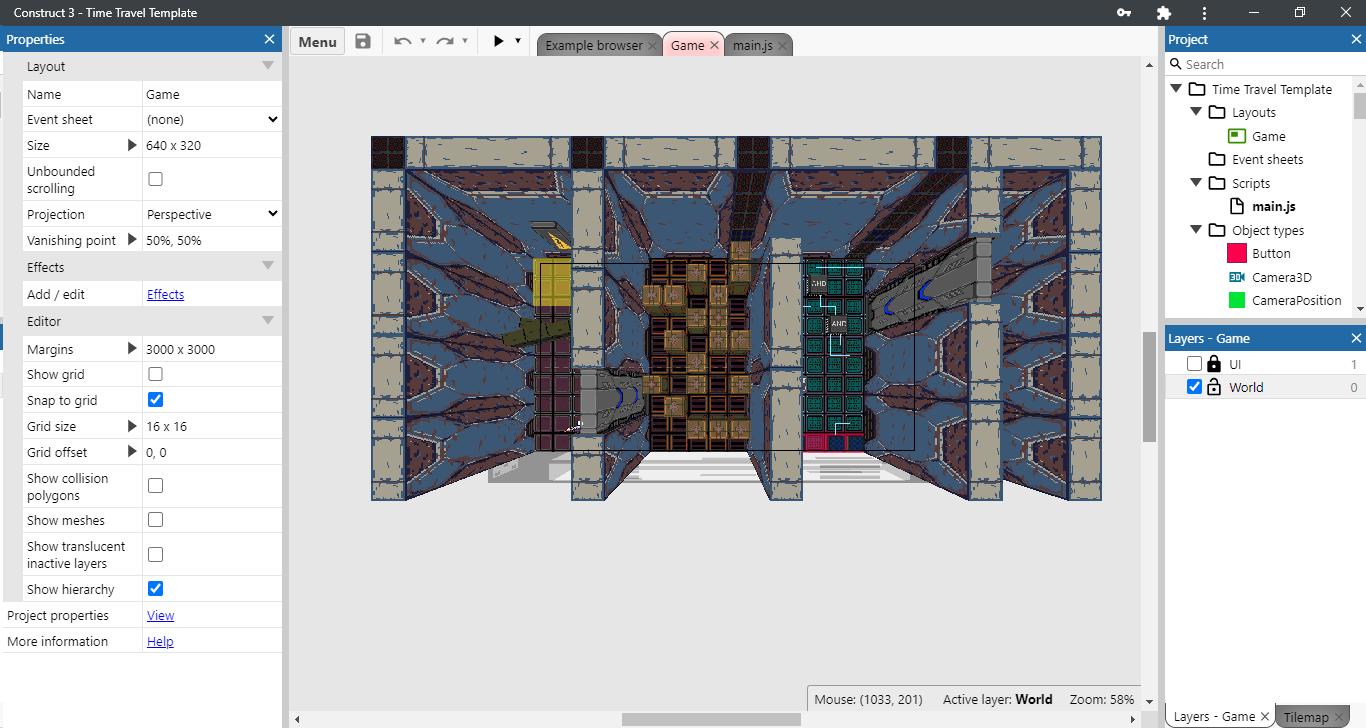Undo the last action
Image resolution: width=1366 pixels, height=728 pixels.
403,41
